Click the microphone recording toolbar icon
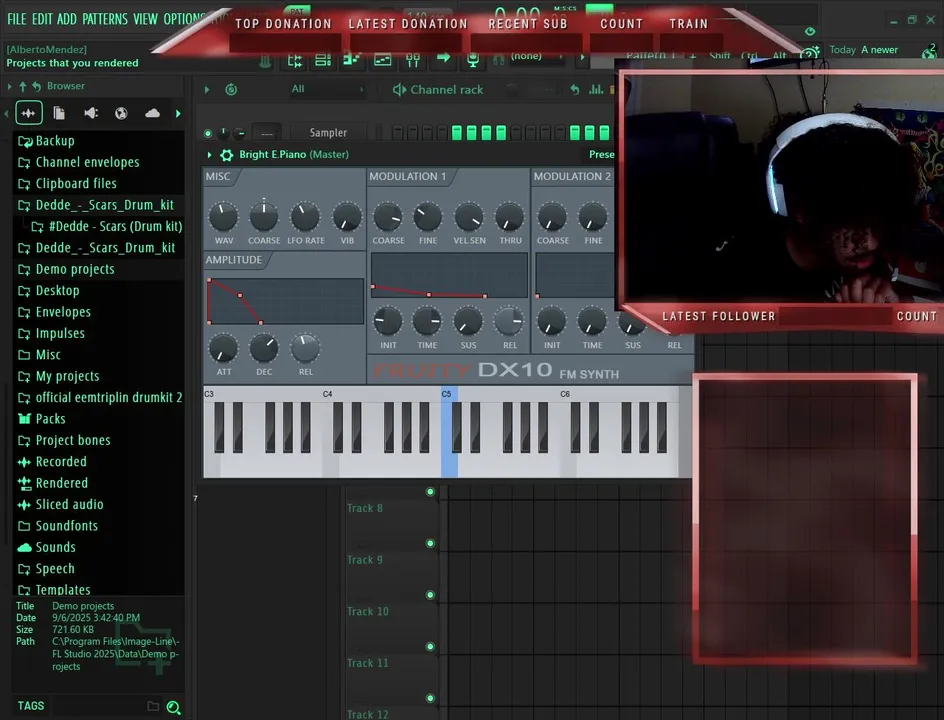Viewport: 944px width, 720px height. pyautogui.click(x=473, y=60)
